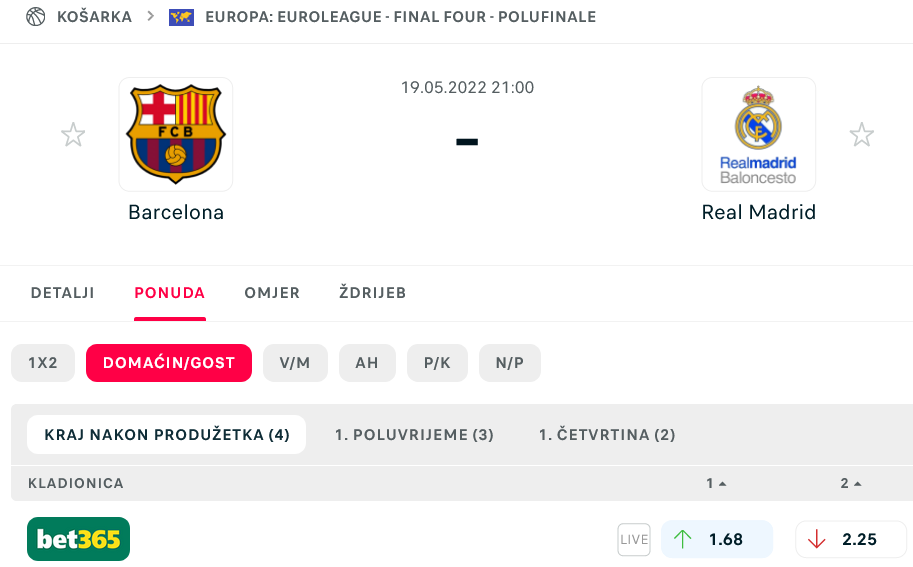
Task: Choose the AH bet type
Action: pyautogui.click(x=367, y=363)
